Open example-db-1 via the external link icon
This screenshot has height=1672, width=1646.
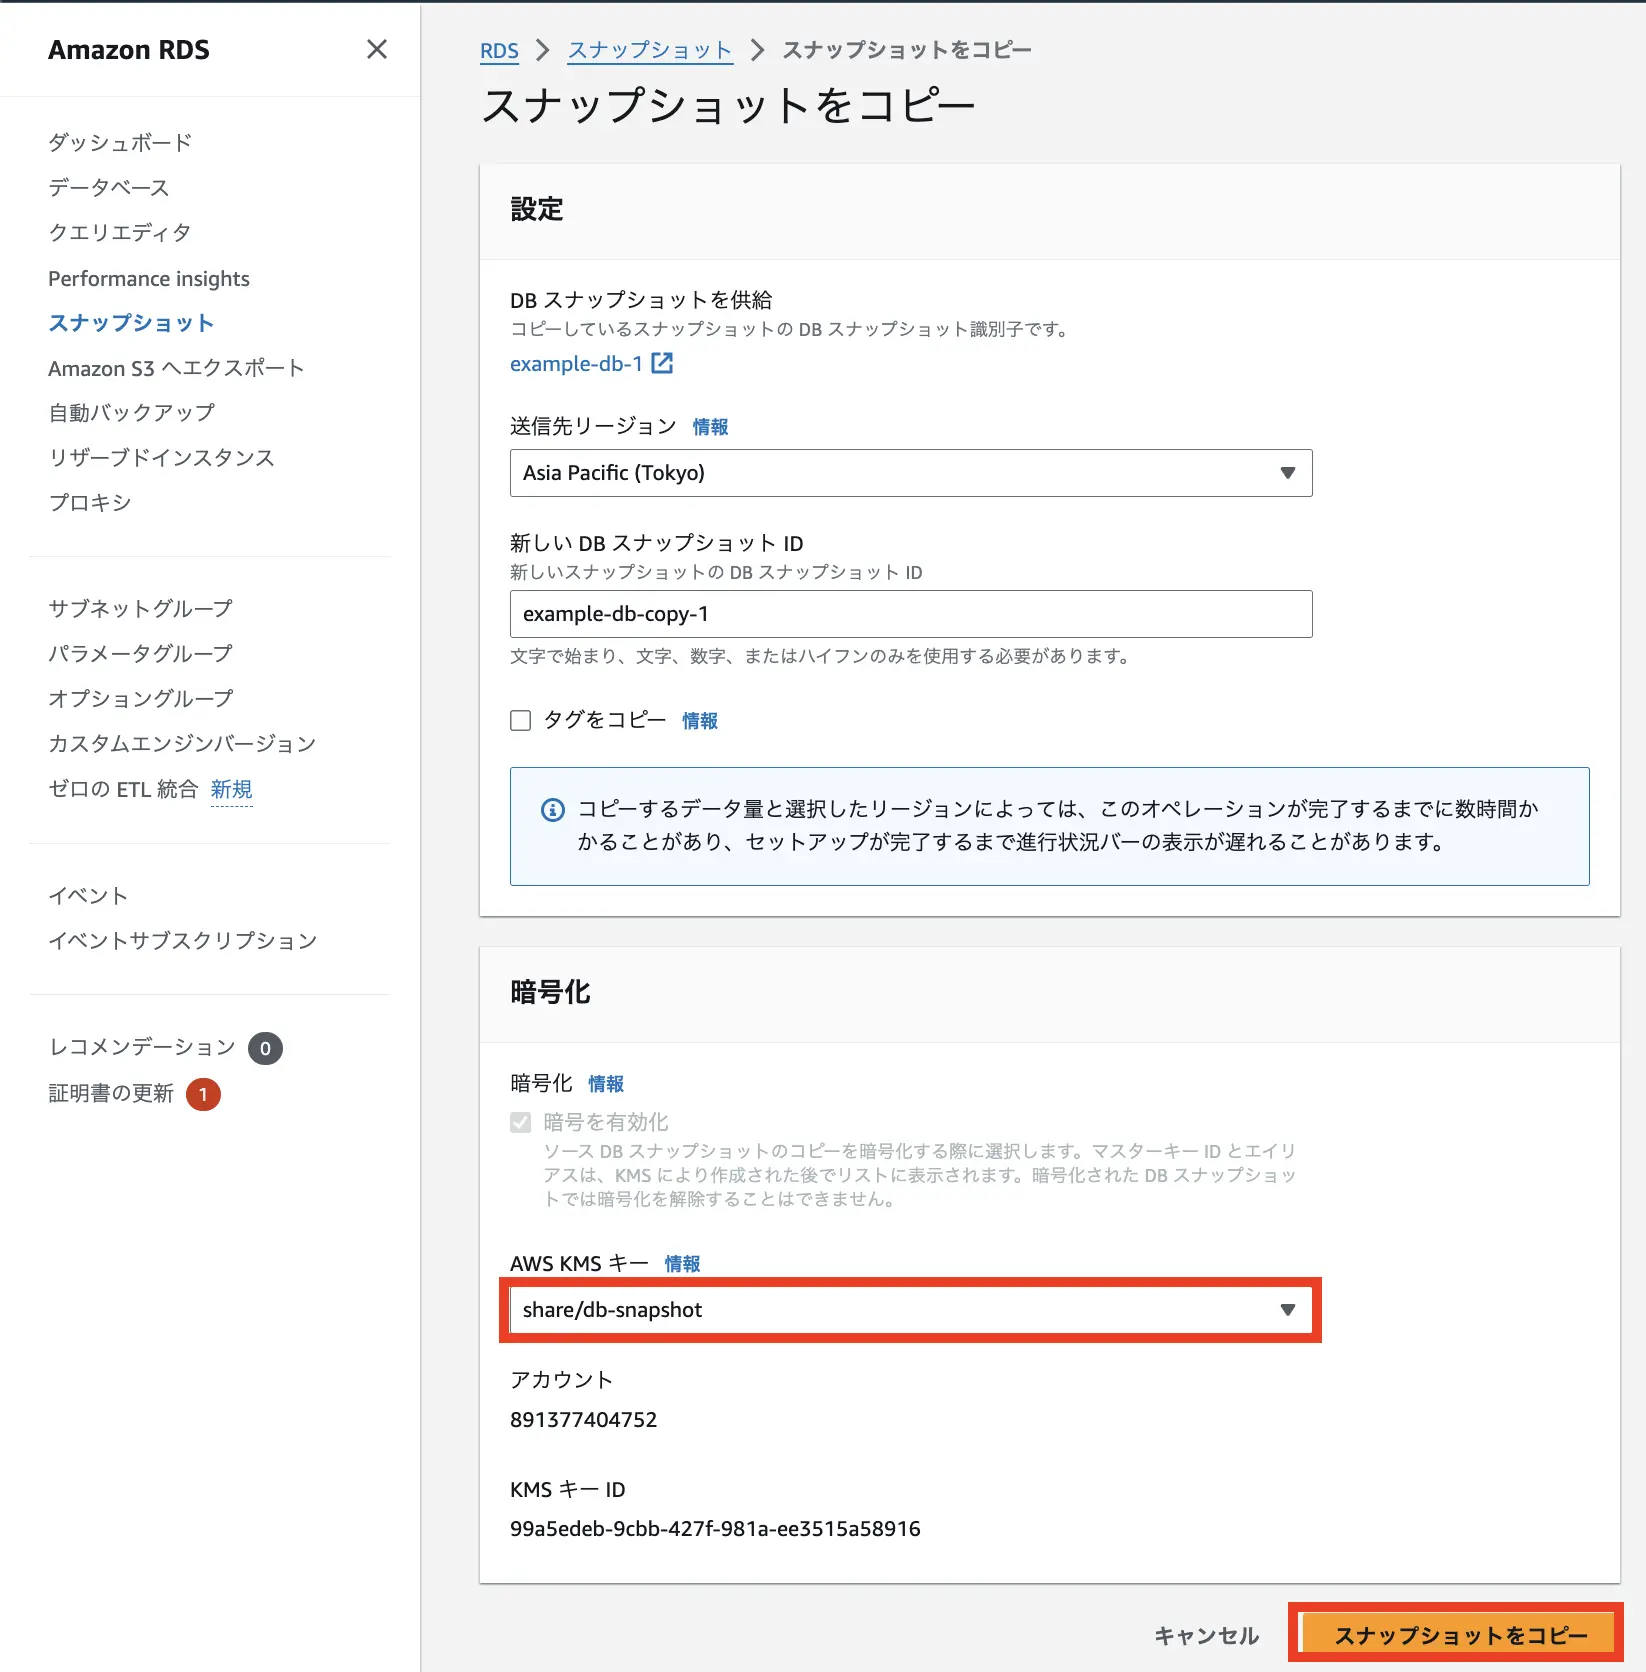(662, 363)
